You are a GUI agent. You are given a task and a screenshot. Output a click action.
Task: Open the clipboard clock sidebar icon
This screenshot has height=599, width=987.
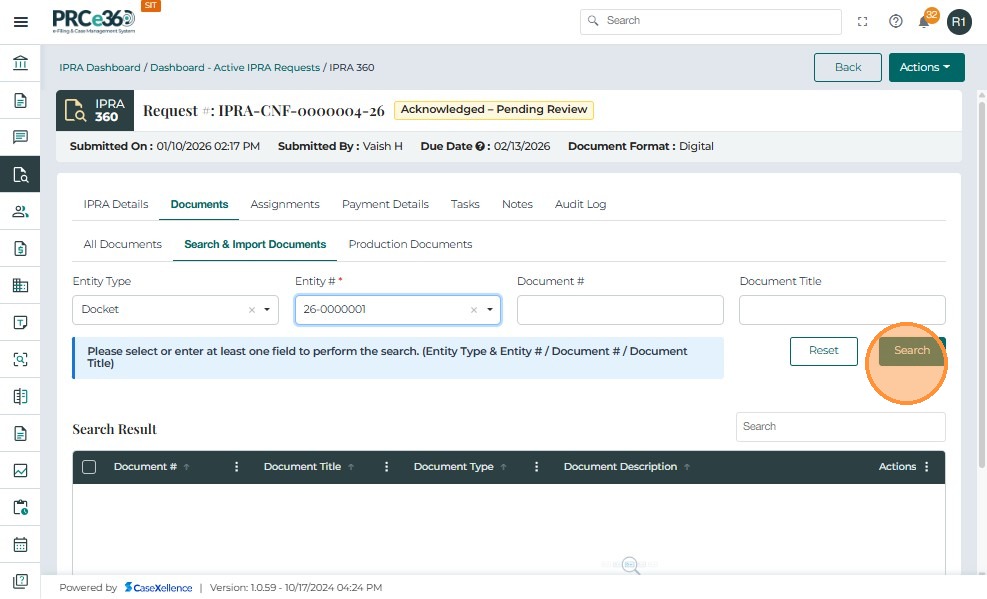tap(20, 507)
